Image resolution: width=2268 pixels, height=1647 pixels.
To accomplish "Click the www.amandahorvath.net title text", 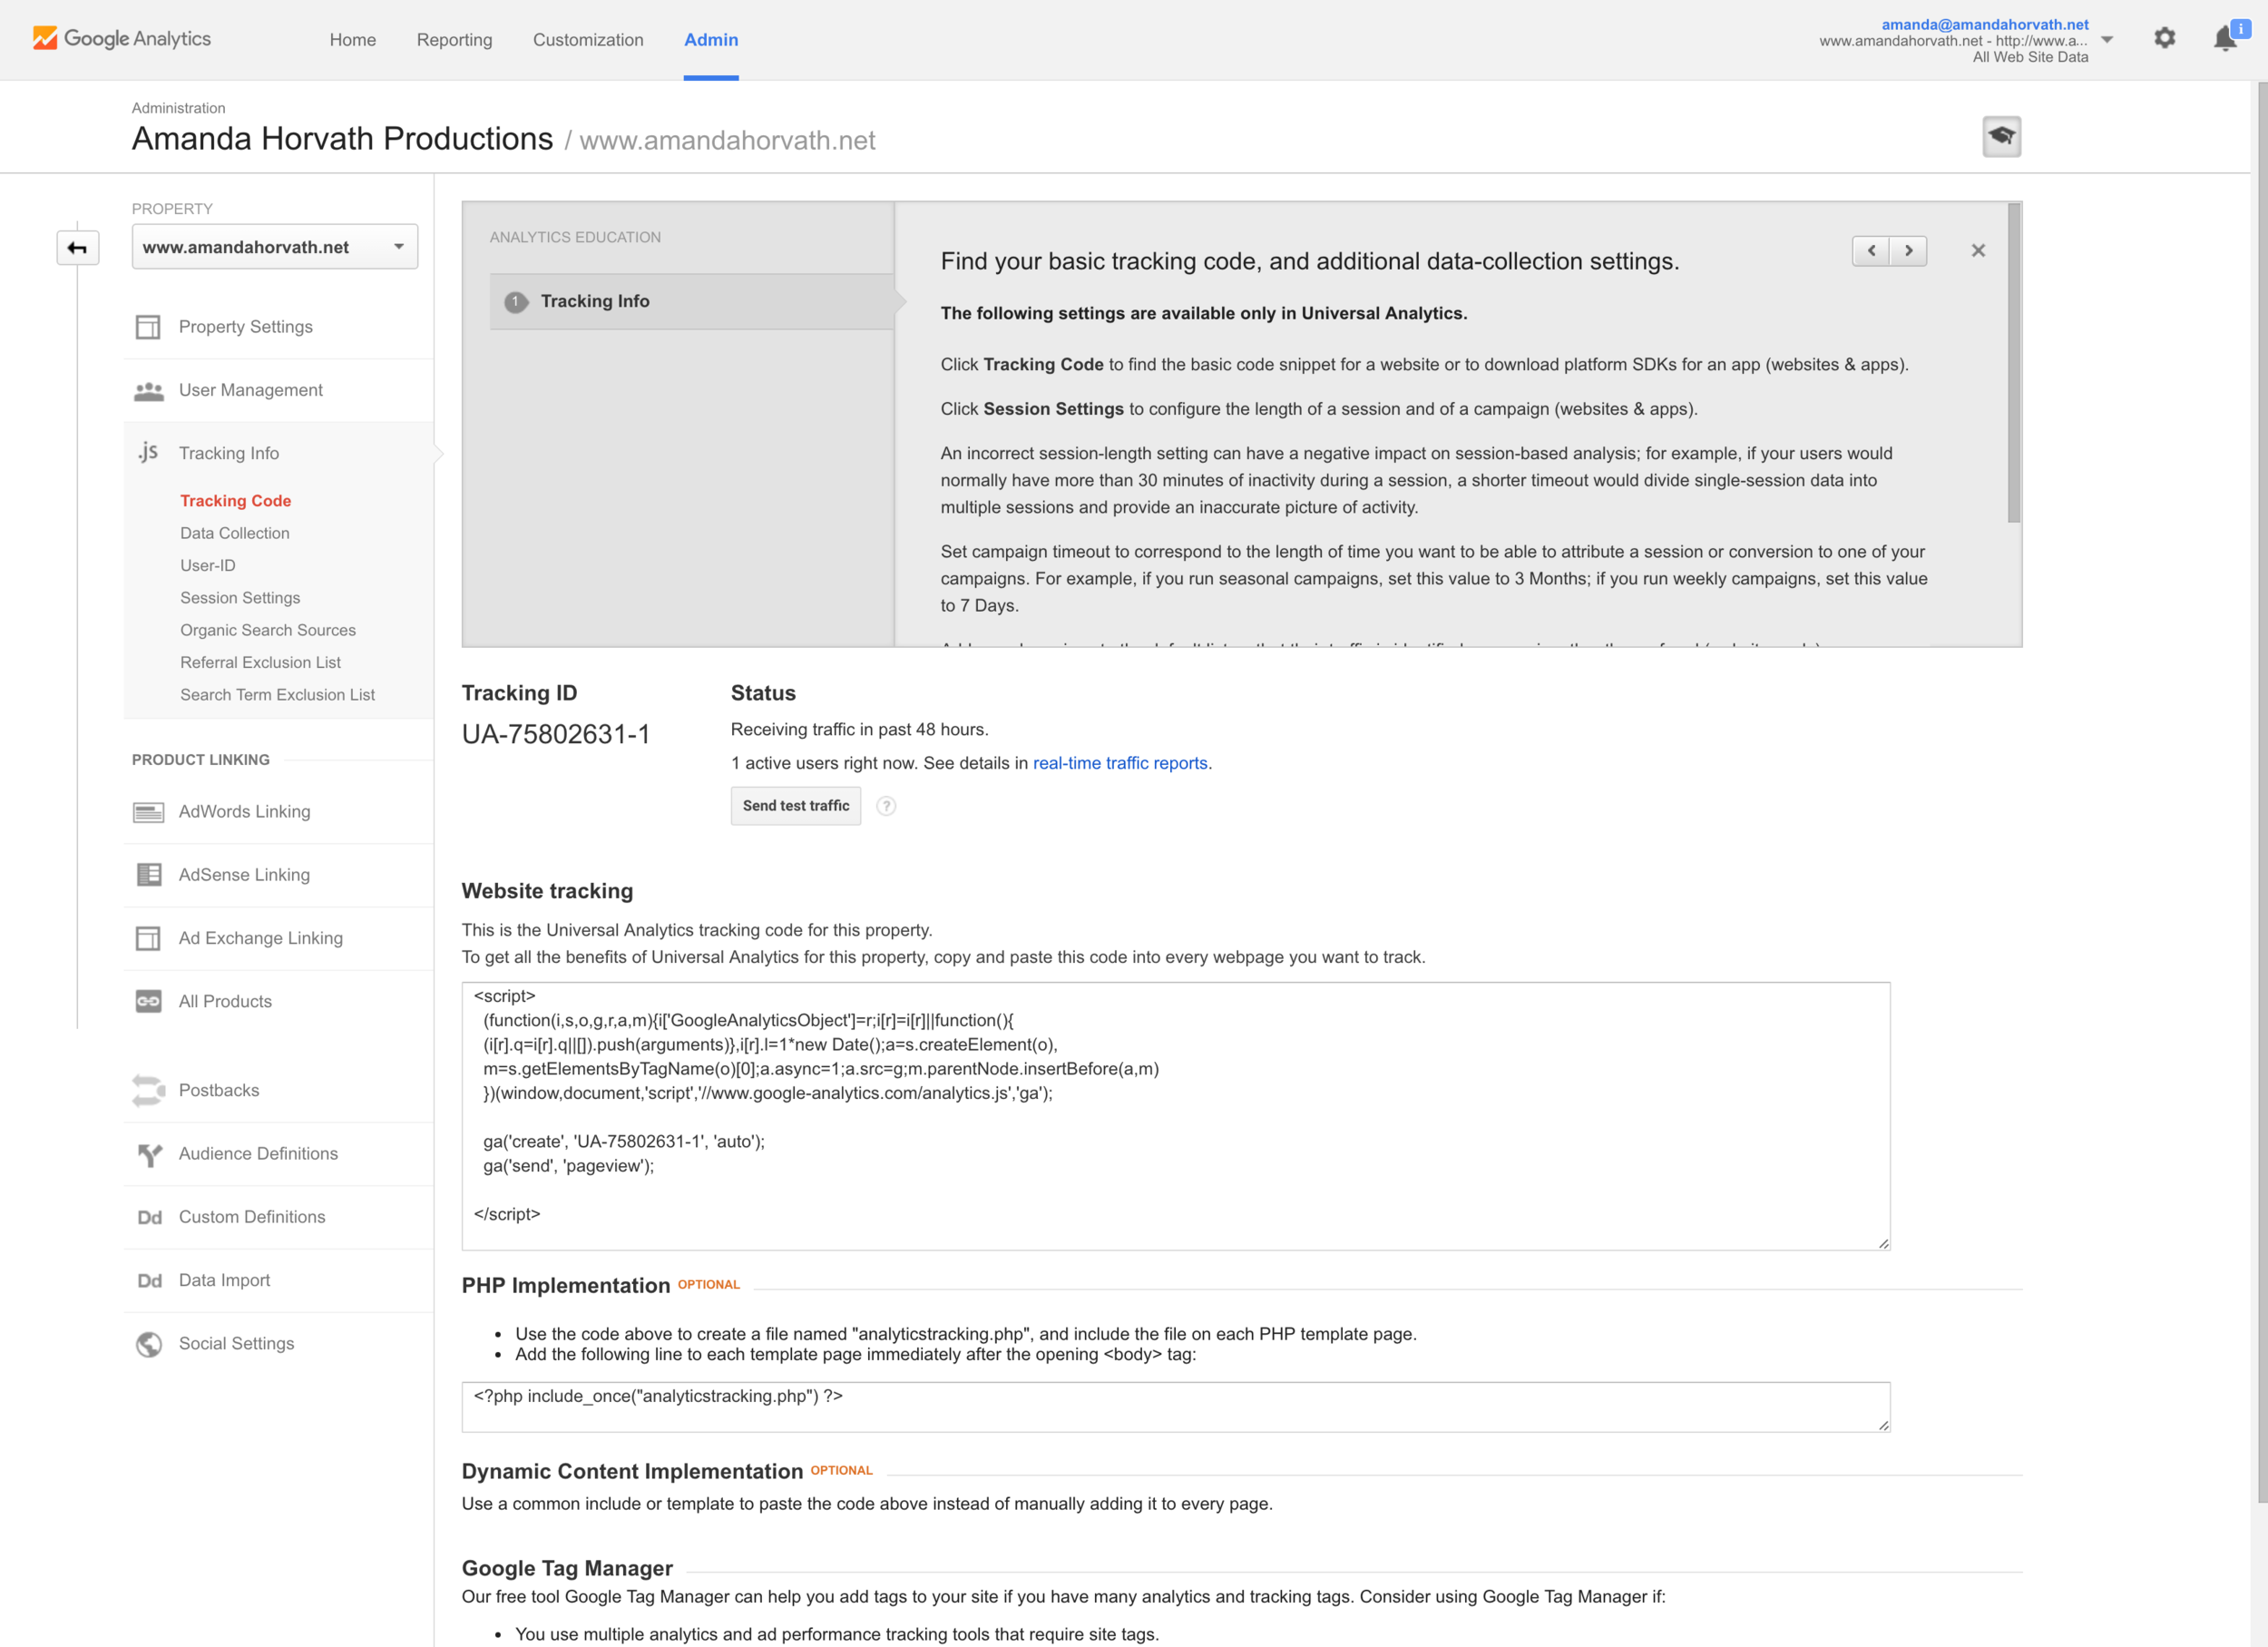I will coord(727,140).
